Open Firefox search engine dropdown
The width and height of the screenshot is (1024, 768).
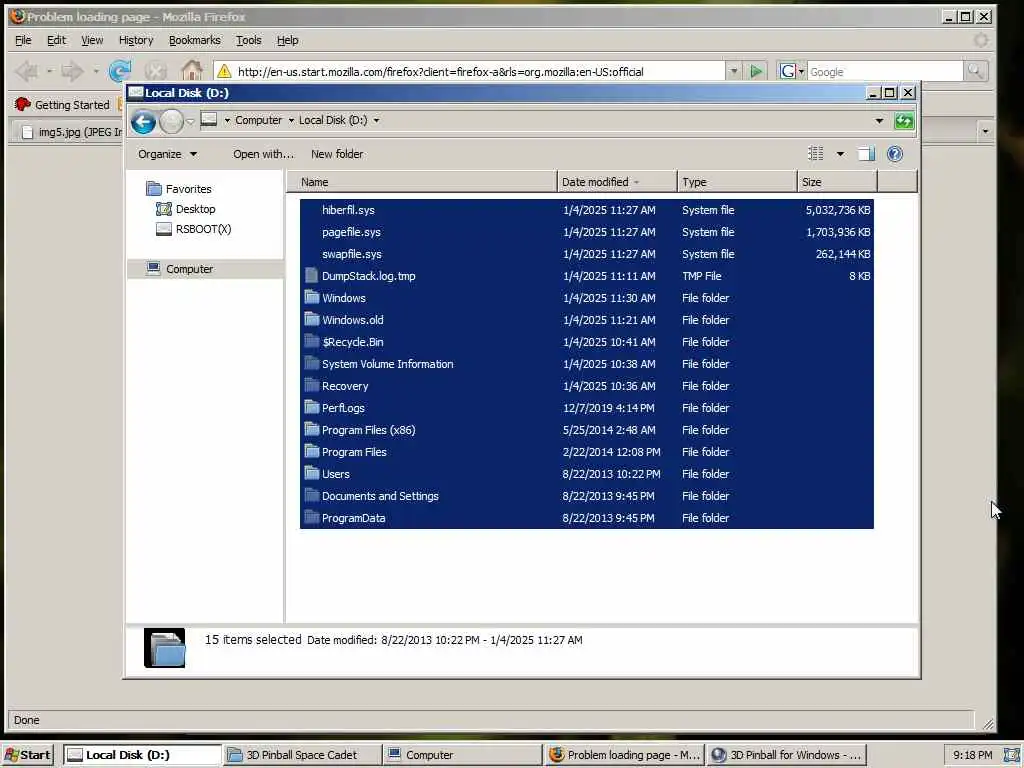tap(791, 71)
